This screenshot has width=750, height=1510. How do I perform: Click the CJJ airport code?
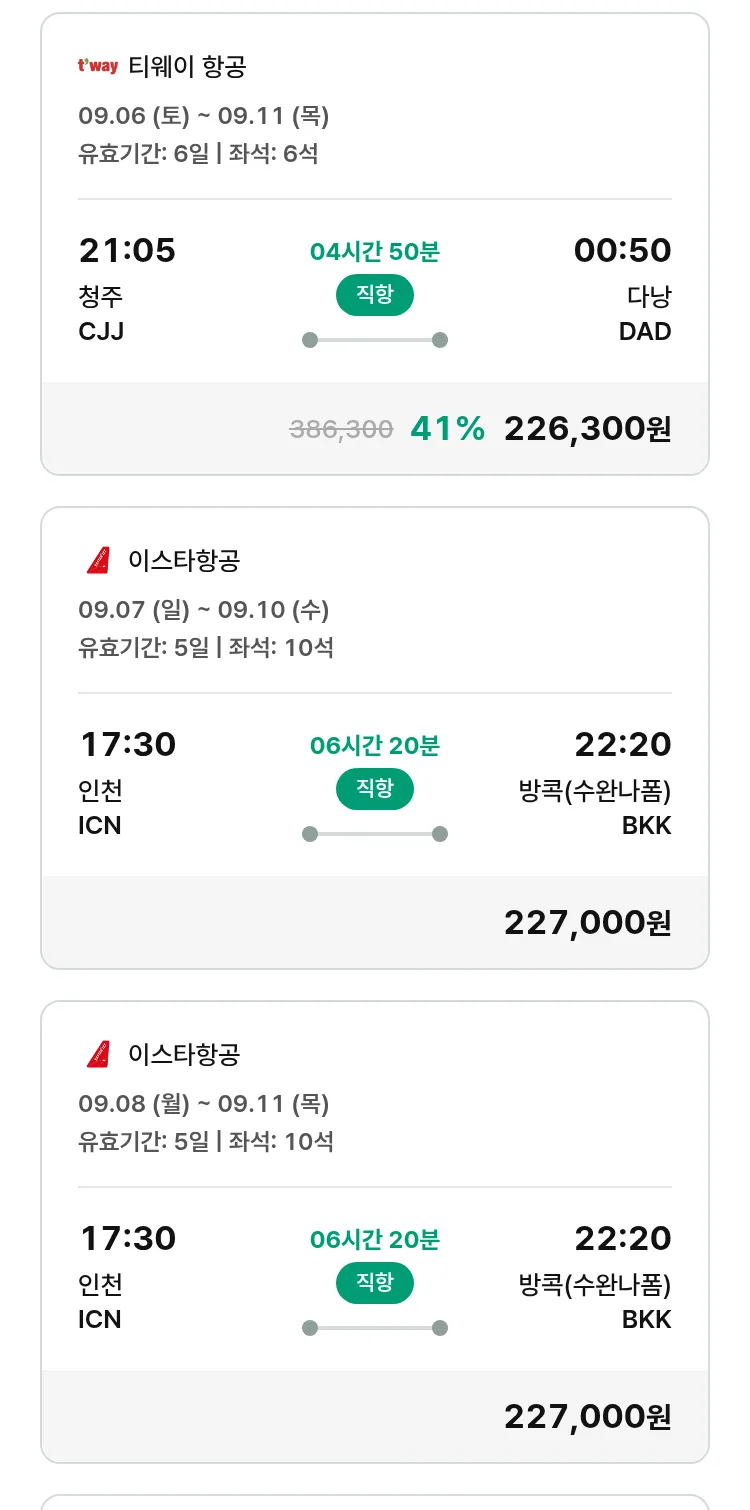[x=101, y=332]
